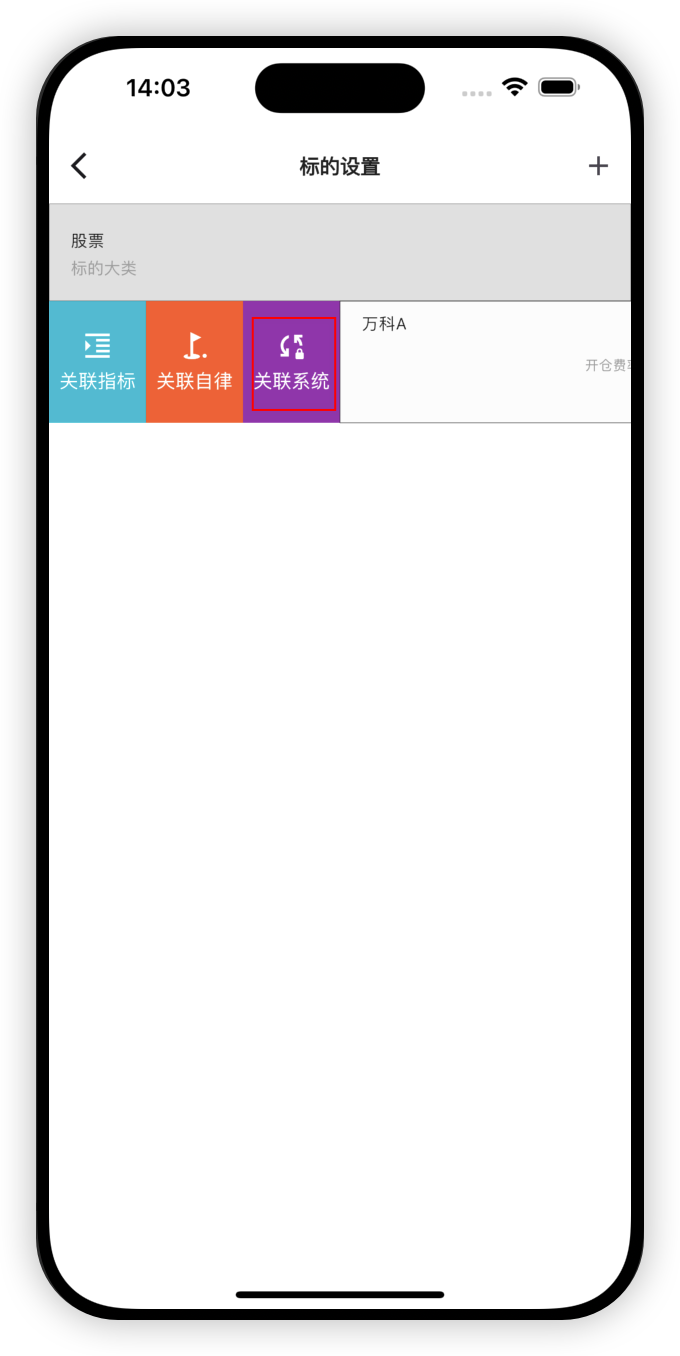Tap the home indicator bar
Screen dimensions: 680x1356
point(340,1294)
